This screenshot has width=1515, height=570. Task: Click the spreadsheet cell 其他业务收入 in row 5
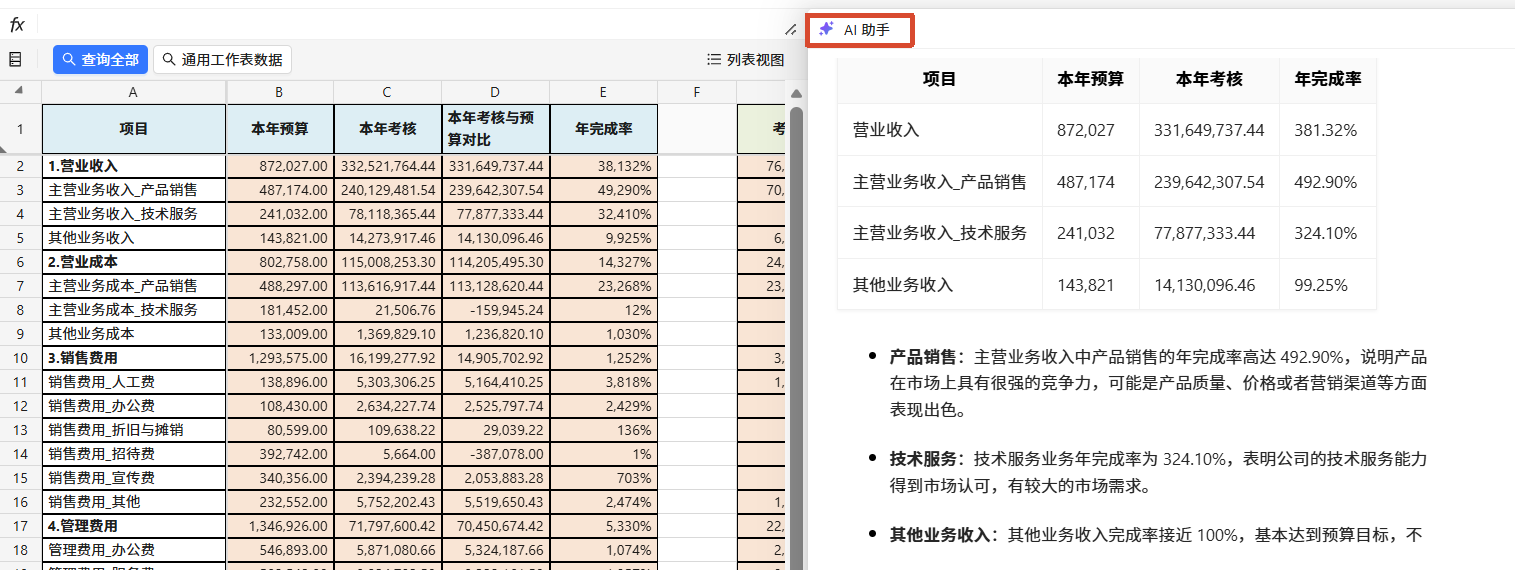pos(134,238)
